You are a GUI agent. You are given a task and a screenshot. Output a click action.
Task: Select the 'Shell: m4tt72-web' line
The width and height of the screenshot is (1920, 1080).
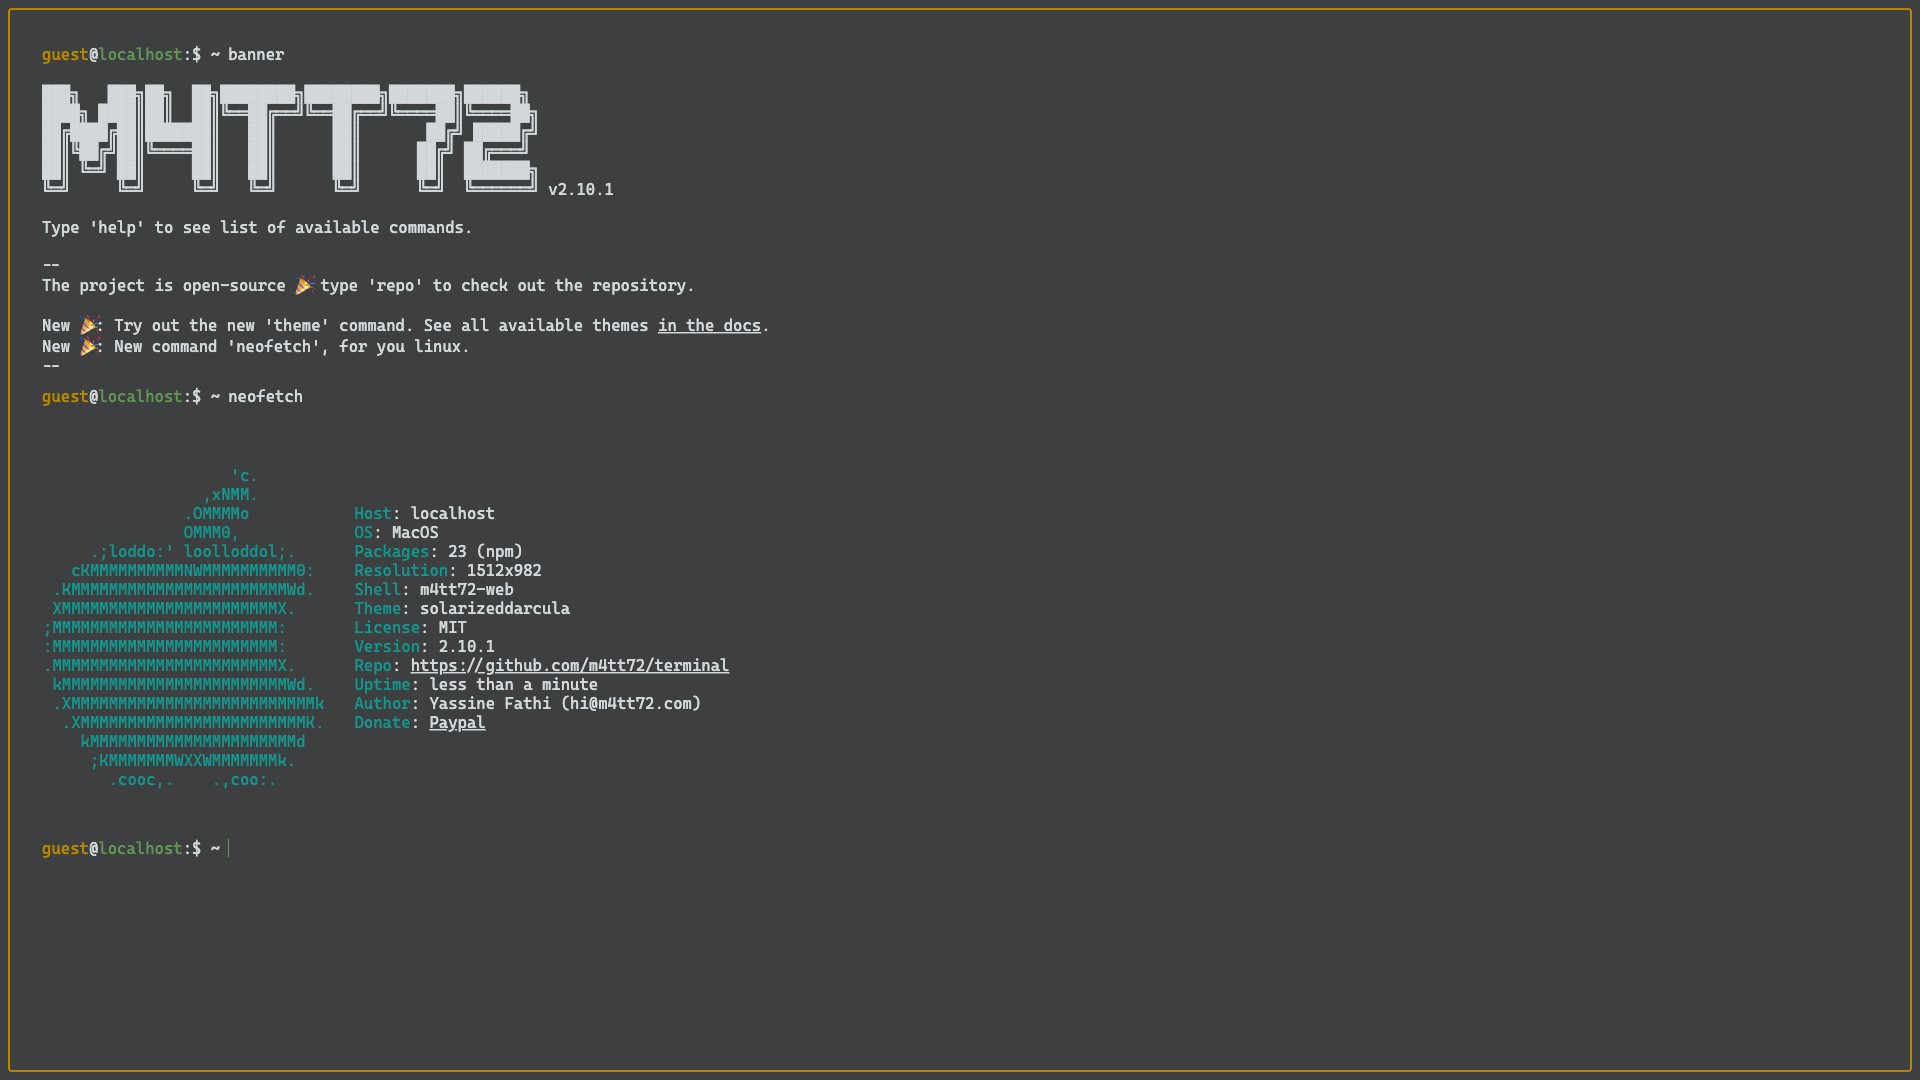point(434,590)
